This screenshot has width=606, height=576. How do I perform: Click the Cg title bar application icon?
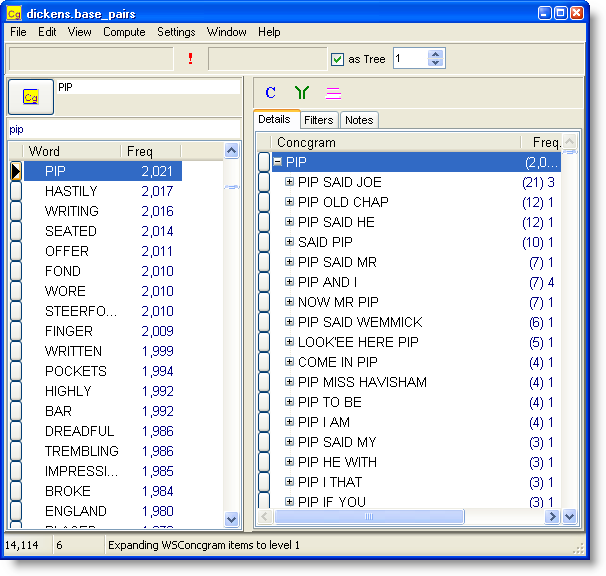(14, 14)
